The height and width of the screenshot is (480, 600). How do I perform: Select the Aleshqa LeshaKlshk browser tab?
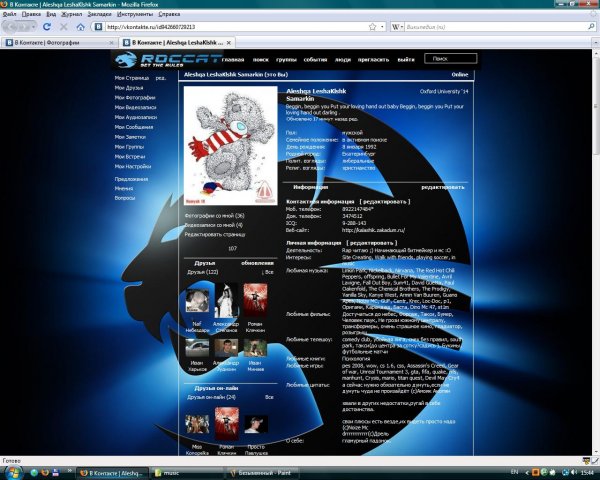pos(177,43)
